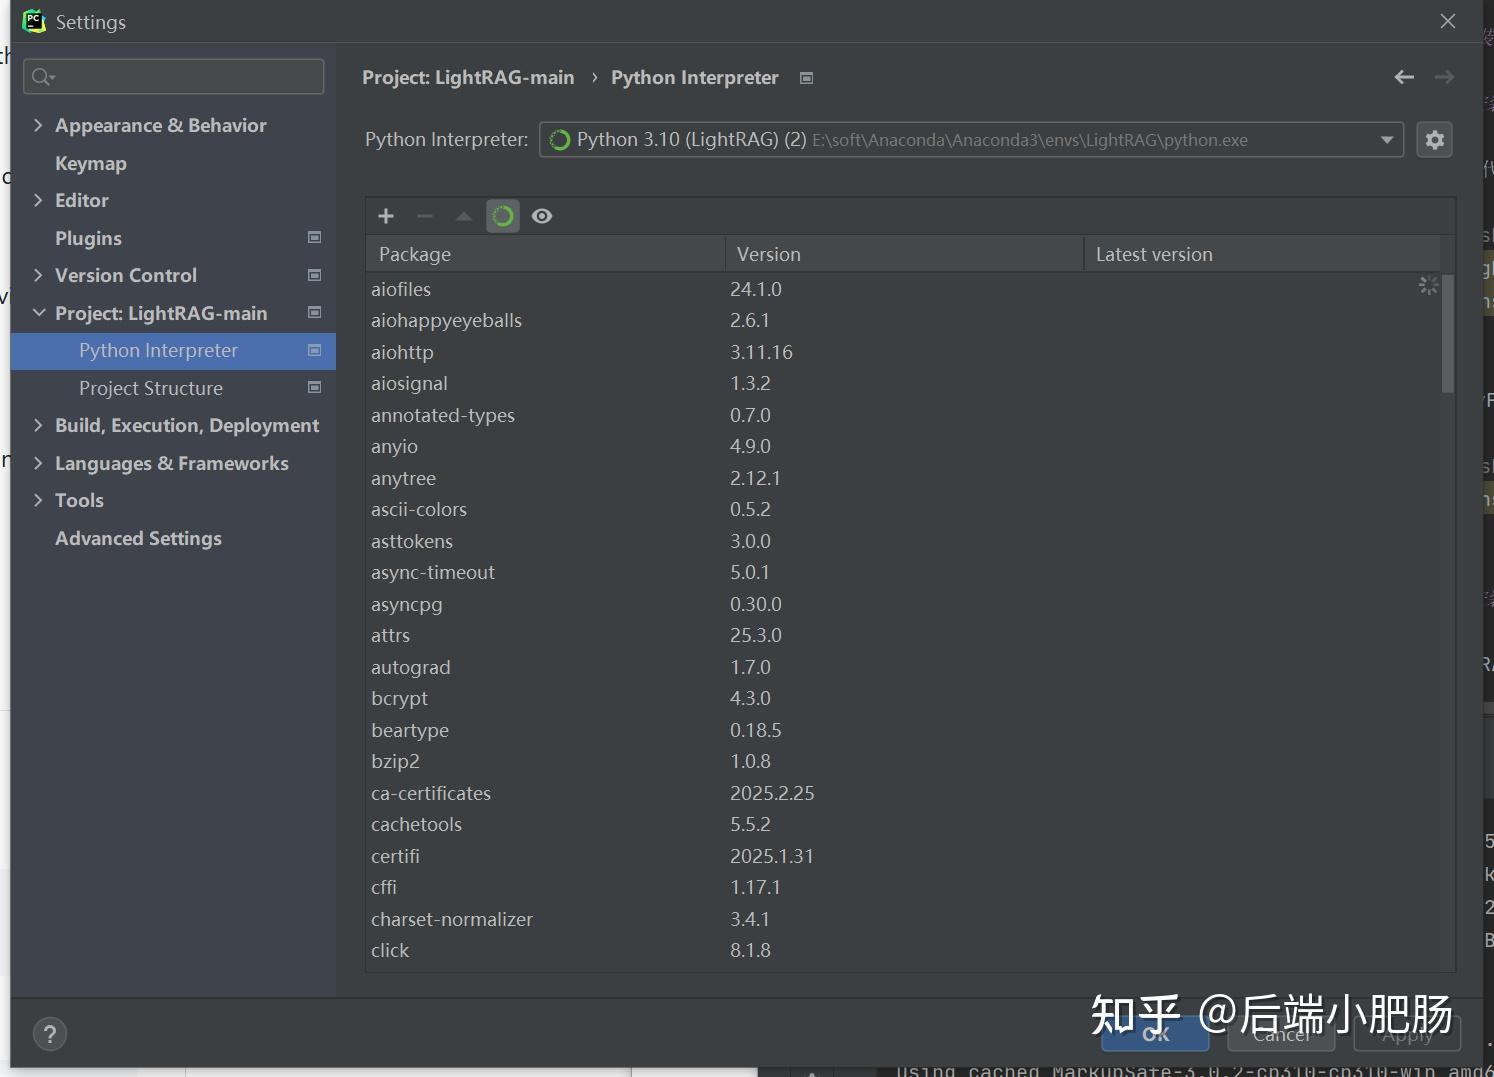Expand Languages & Frameworks section
This screenshot has width=1494, height=1077.
point(38,463)
